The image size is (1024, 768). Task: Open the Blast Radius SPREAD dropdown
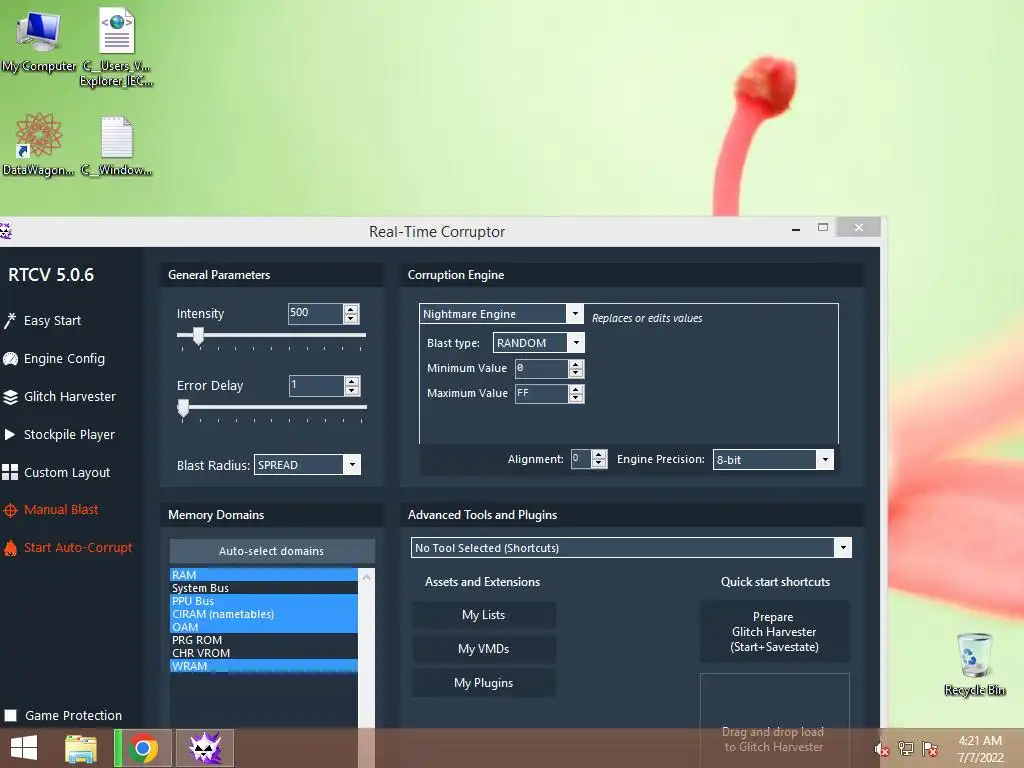(x=352, y=464)
